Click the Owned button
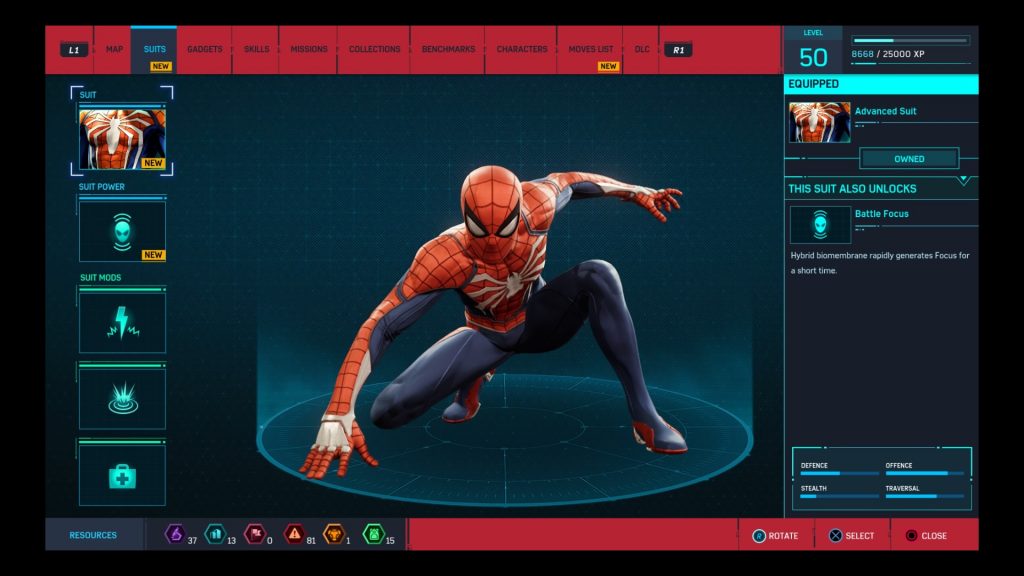The height and width of the screenshot is (576, 1024). (x=909, y=159)
